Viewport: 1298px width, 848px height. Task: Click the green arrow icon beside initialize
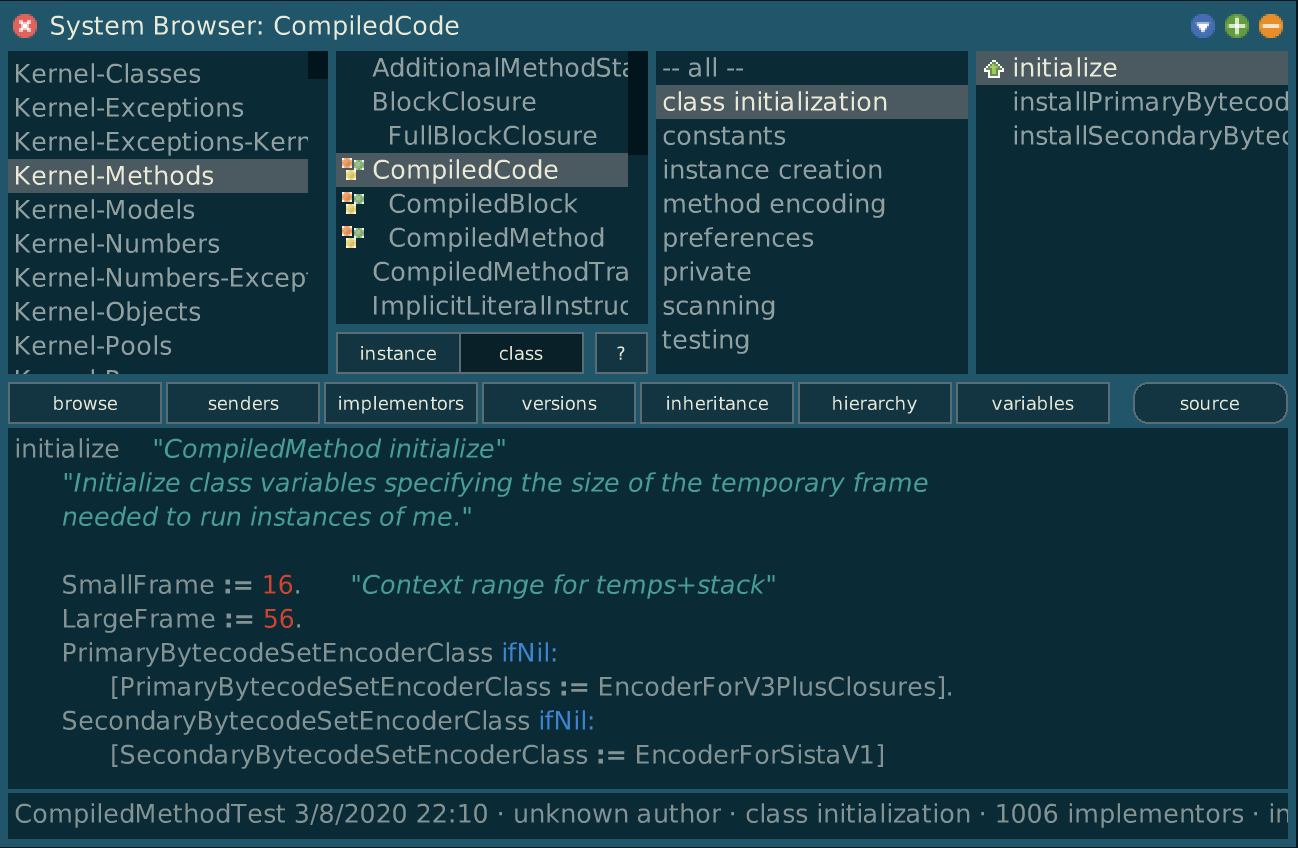click(x=993, y=69)
